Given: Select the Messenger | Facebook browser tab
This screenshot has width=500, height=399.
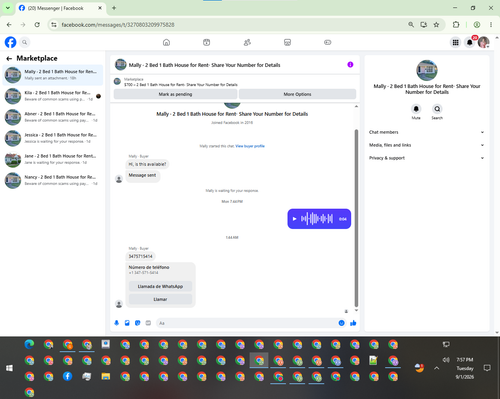Looking at the screenshot, I should [x=61, y=8].
